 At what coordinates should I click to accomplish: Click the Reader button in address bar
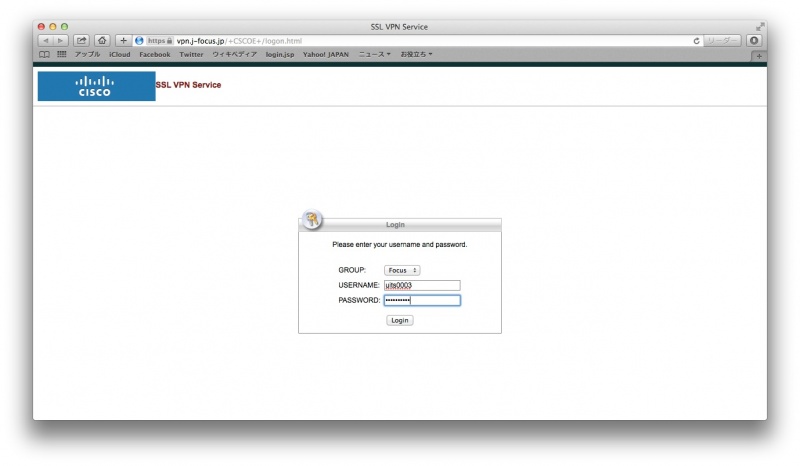click(722, 41)
